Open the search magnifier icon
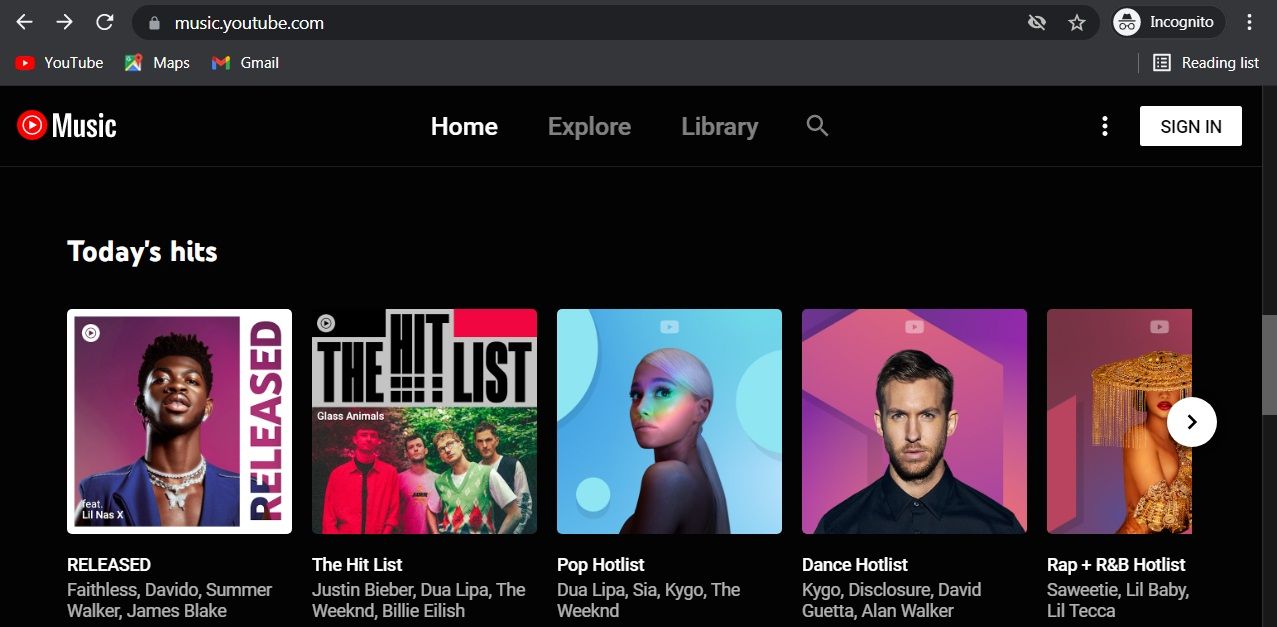The image size is (1277, 627). click(817, 126)
